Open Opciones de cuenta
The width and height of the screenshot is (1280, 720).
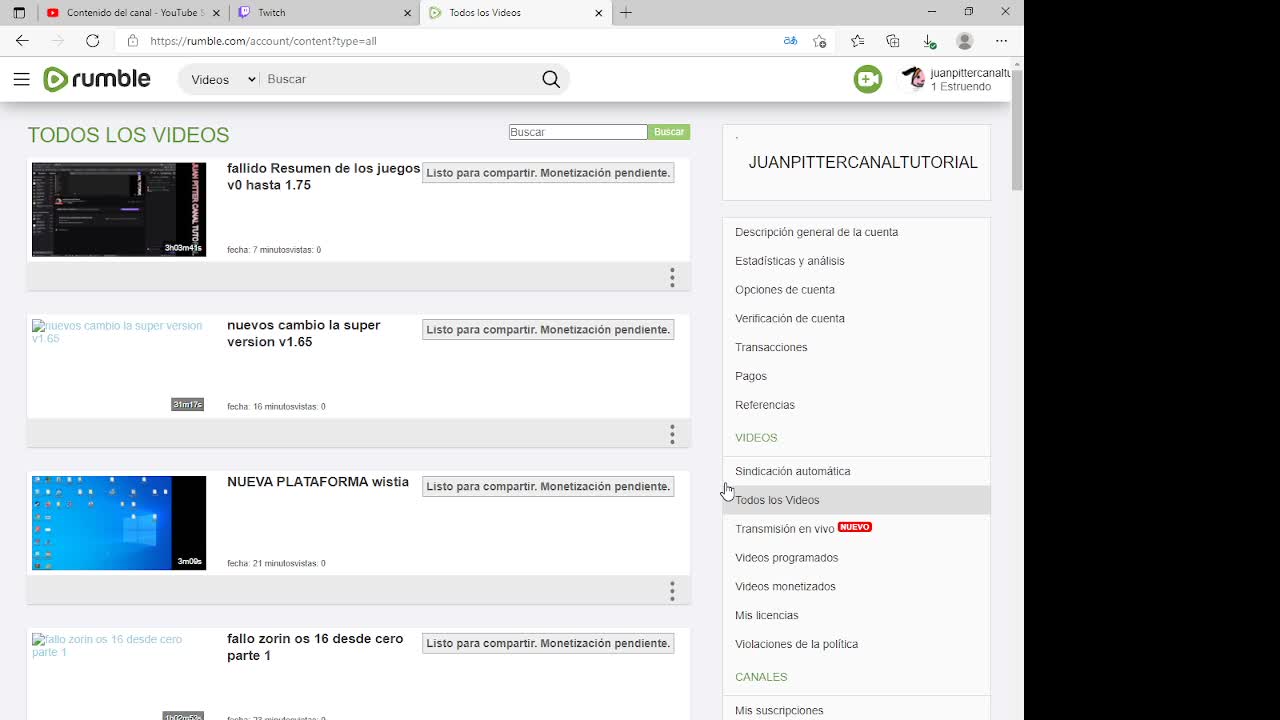784,290
